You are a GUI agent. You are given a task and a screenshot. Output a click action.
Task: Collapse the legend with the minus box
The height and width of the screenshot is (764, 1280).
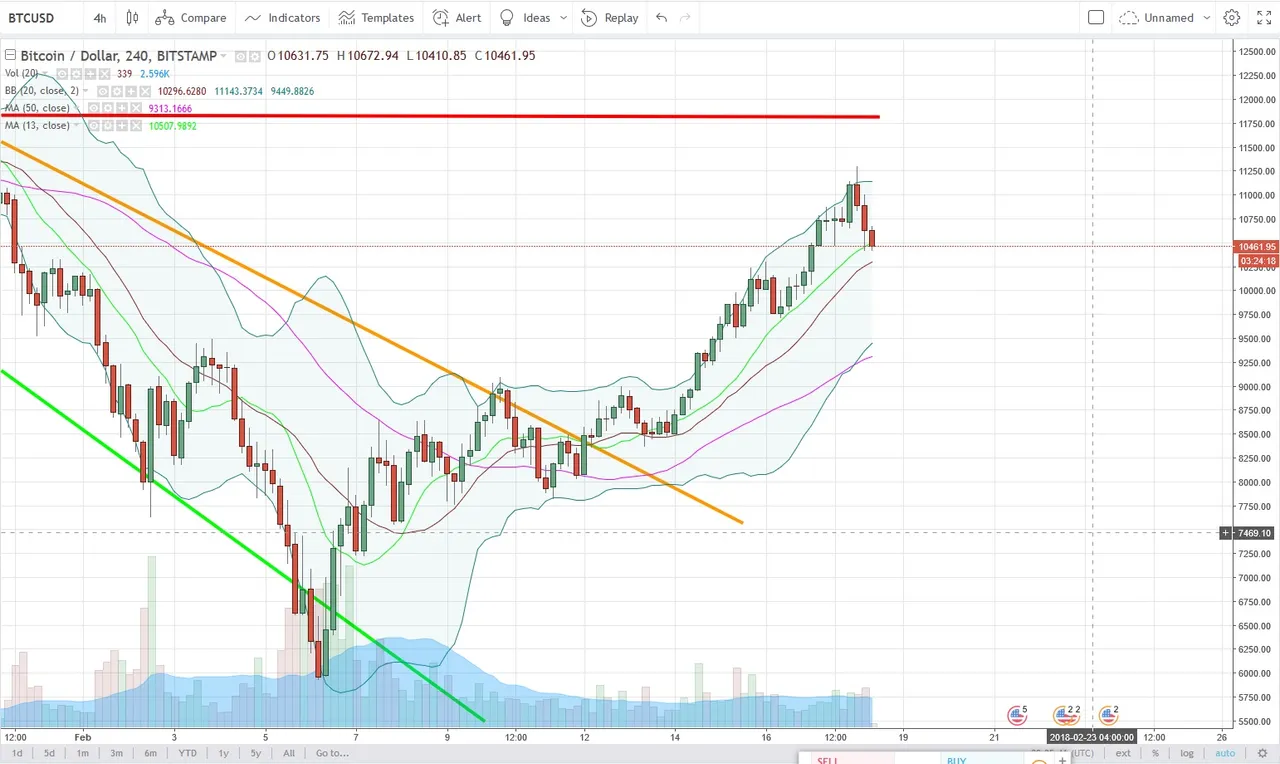10,56
